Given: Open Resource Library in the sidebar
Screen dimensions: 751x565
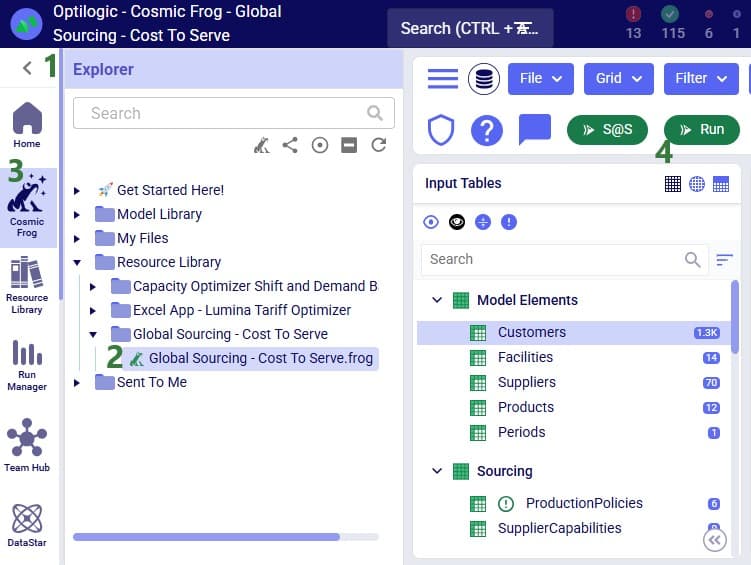Looking at the screenshot, I should [27, 286].
